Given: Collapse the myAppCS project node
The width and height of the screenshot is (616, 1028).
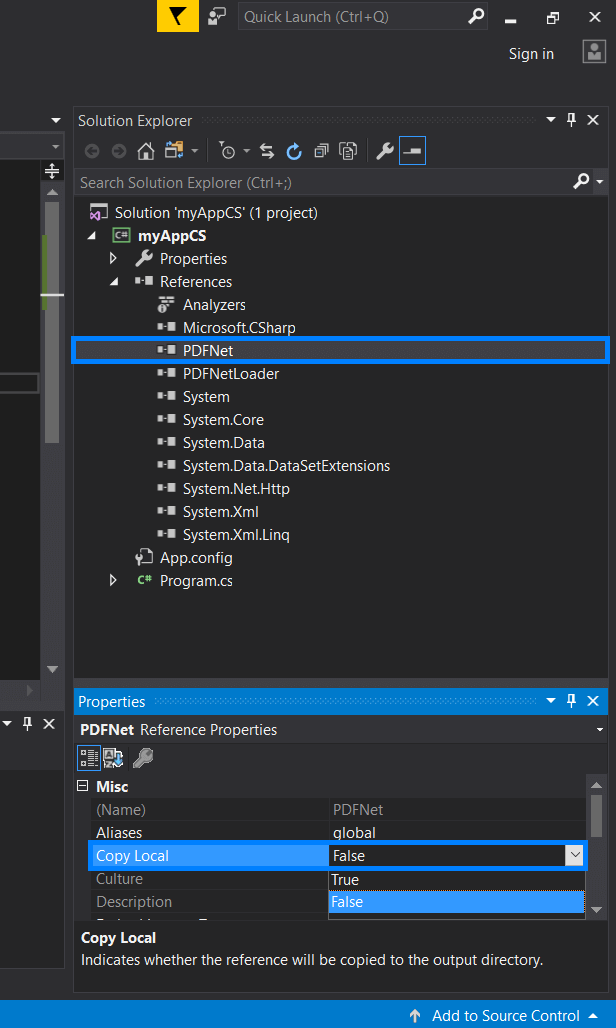Looking at the screenshot, I should [x=91, y=235].
